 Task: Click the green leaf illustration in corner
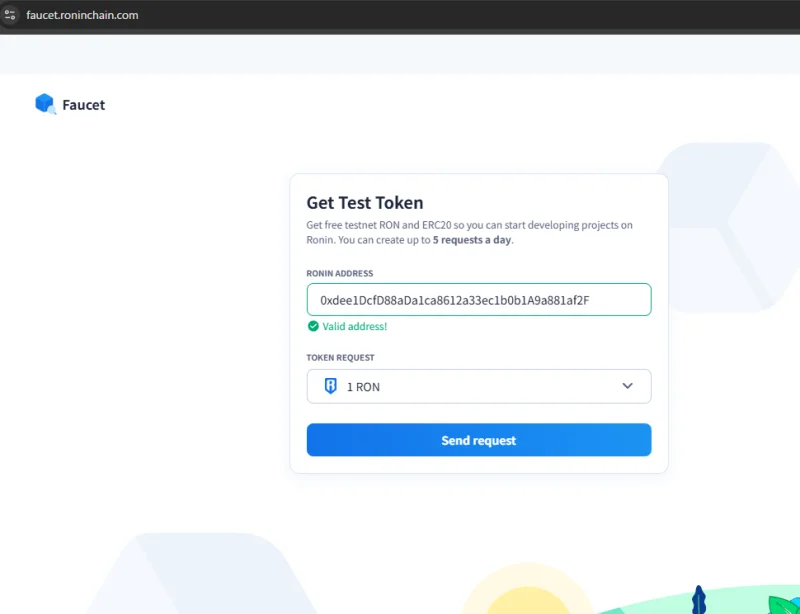[x=783, y=605]
